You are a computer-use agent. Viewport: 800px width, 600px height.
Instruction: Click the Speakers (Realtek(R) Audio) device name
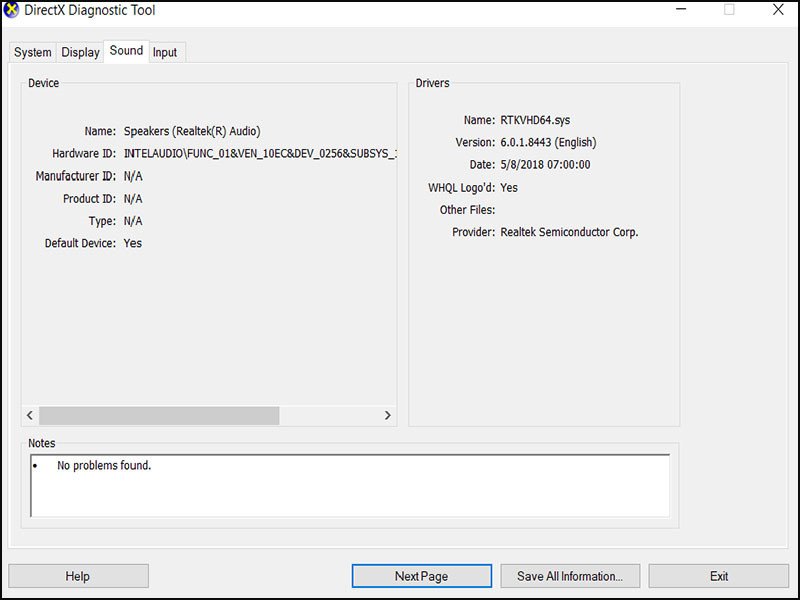[192, 131]
